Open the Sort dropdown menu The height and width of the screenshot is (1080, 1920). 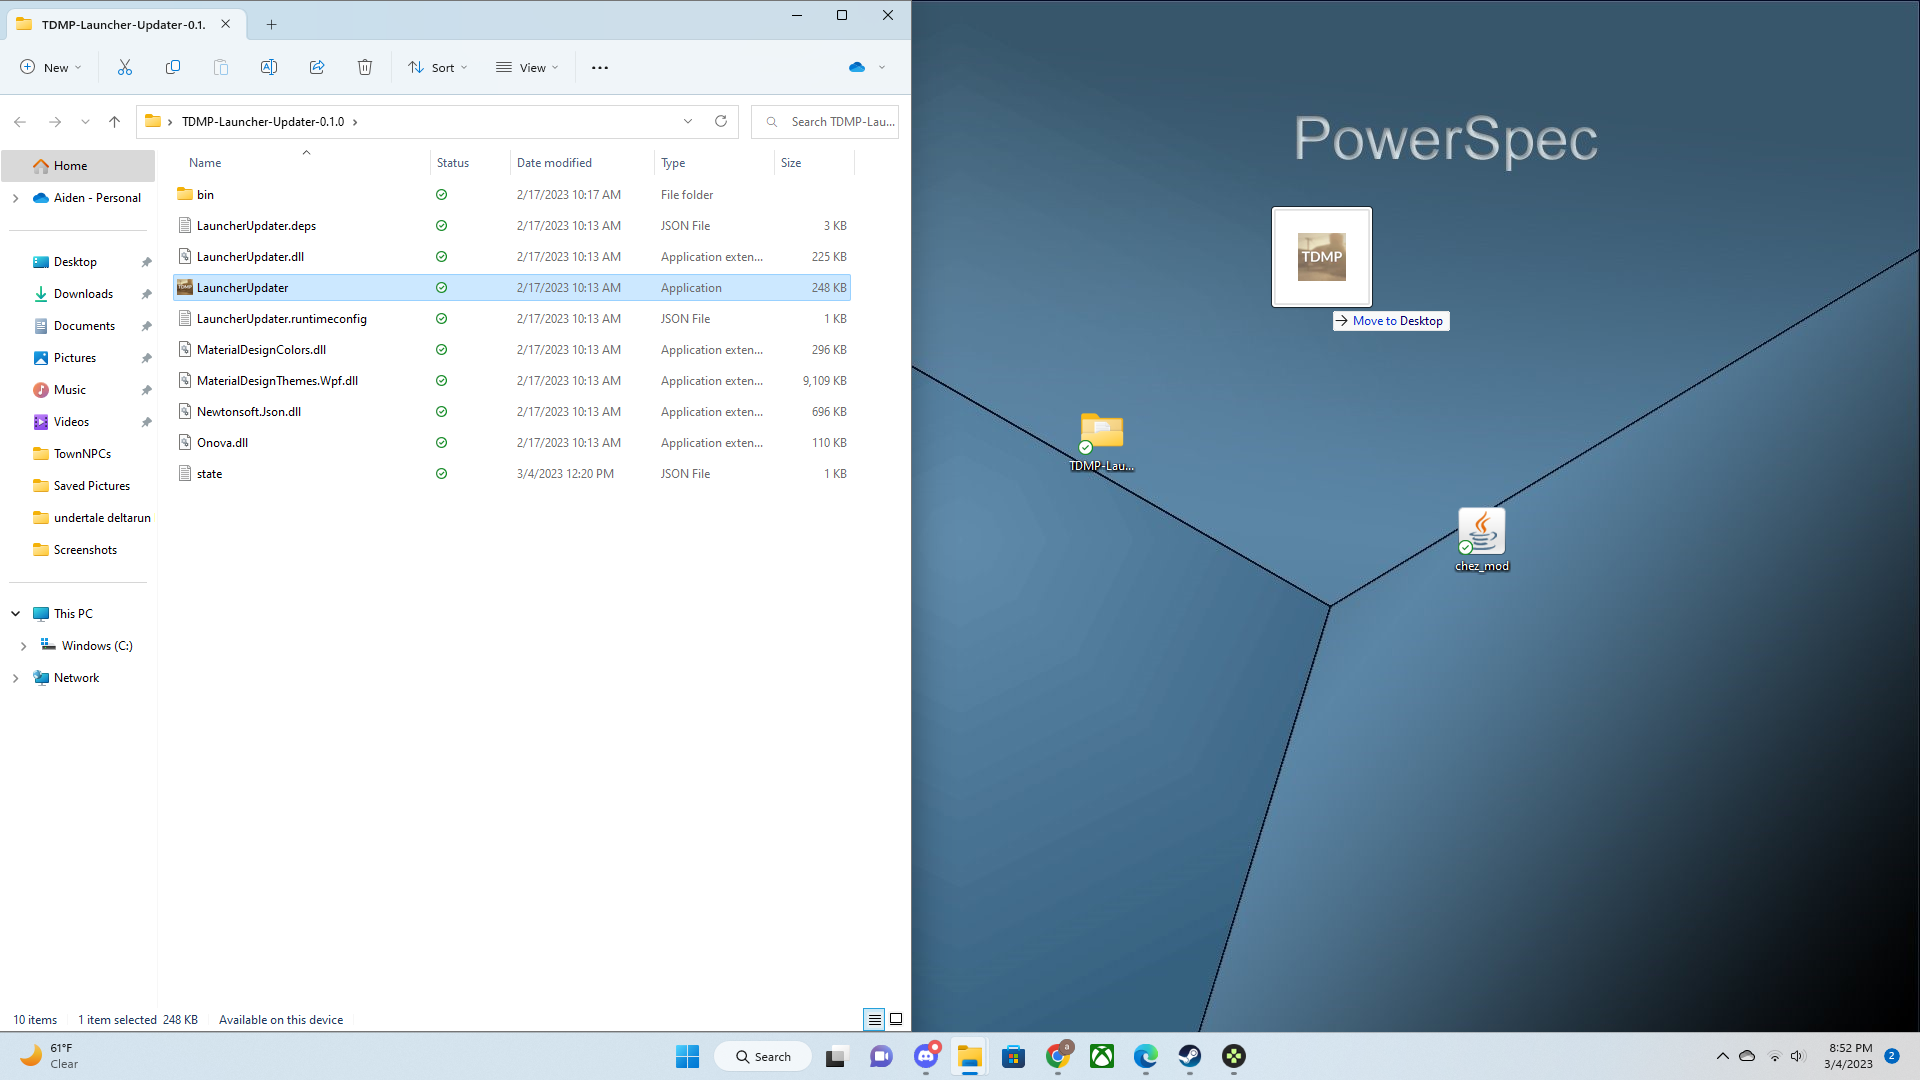(438, 67)
